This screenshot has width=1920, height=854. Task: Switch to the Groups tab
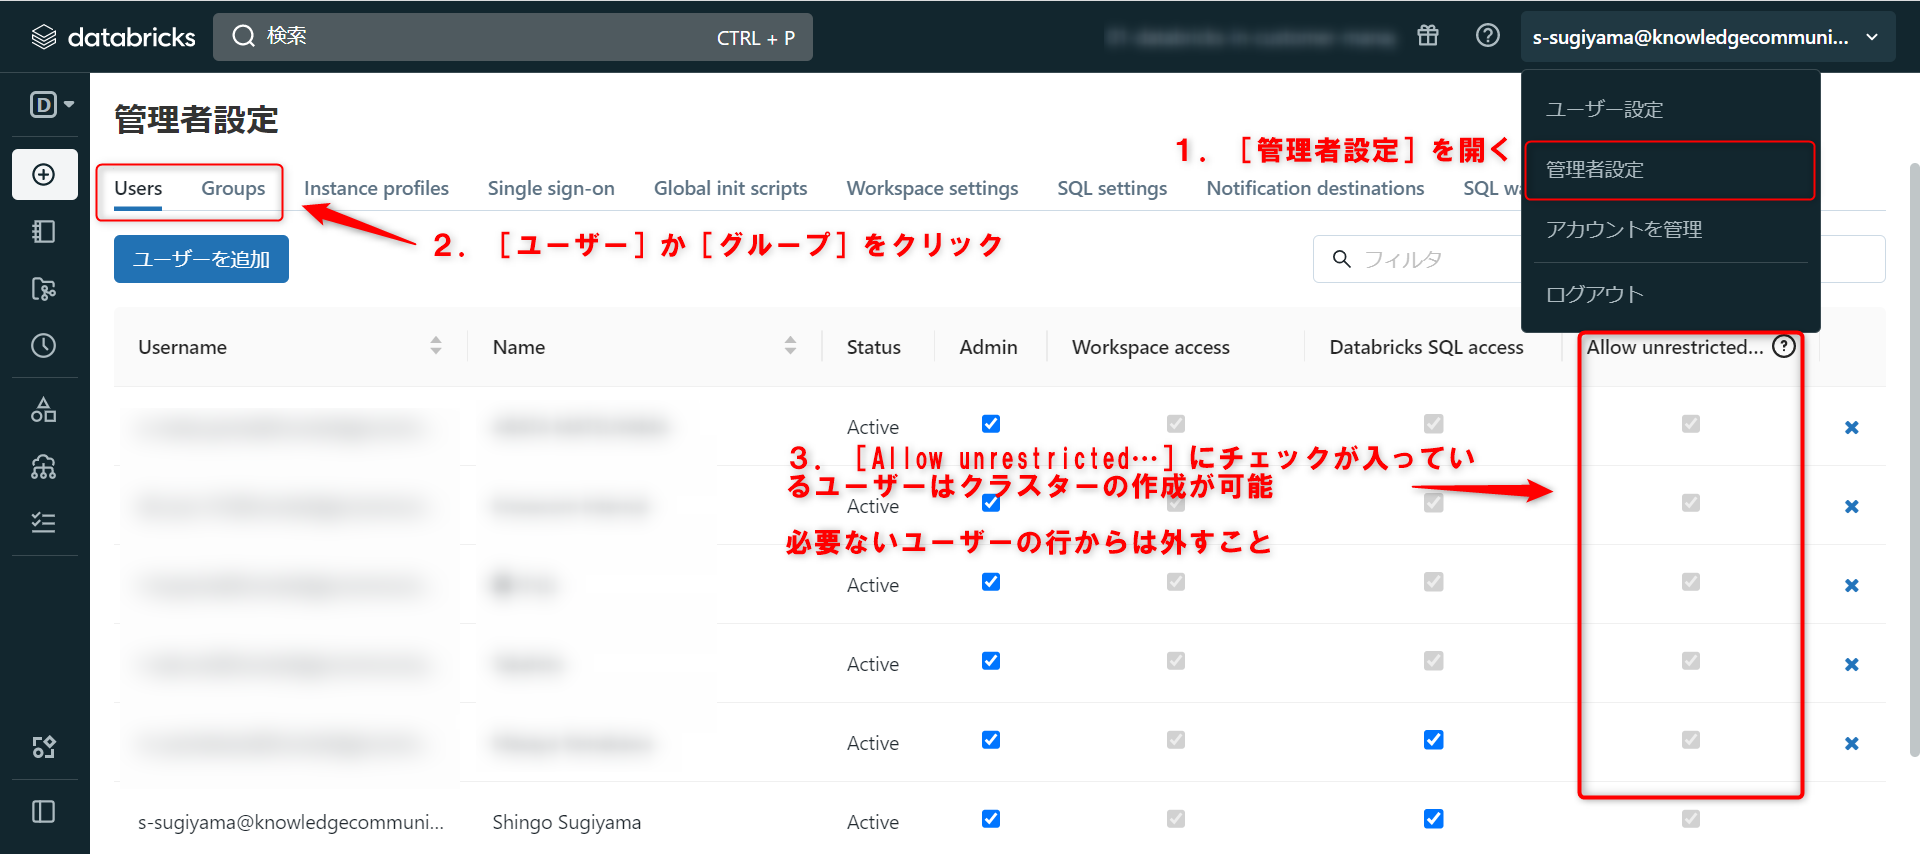tap(233, 188)
